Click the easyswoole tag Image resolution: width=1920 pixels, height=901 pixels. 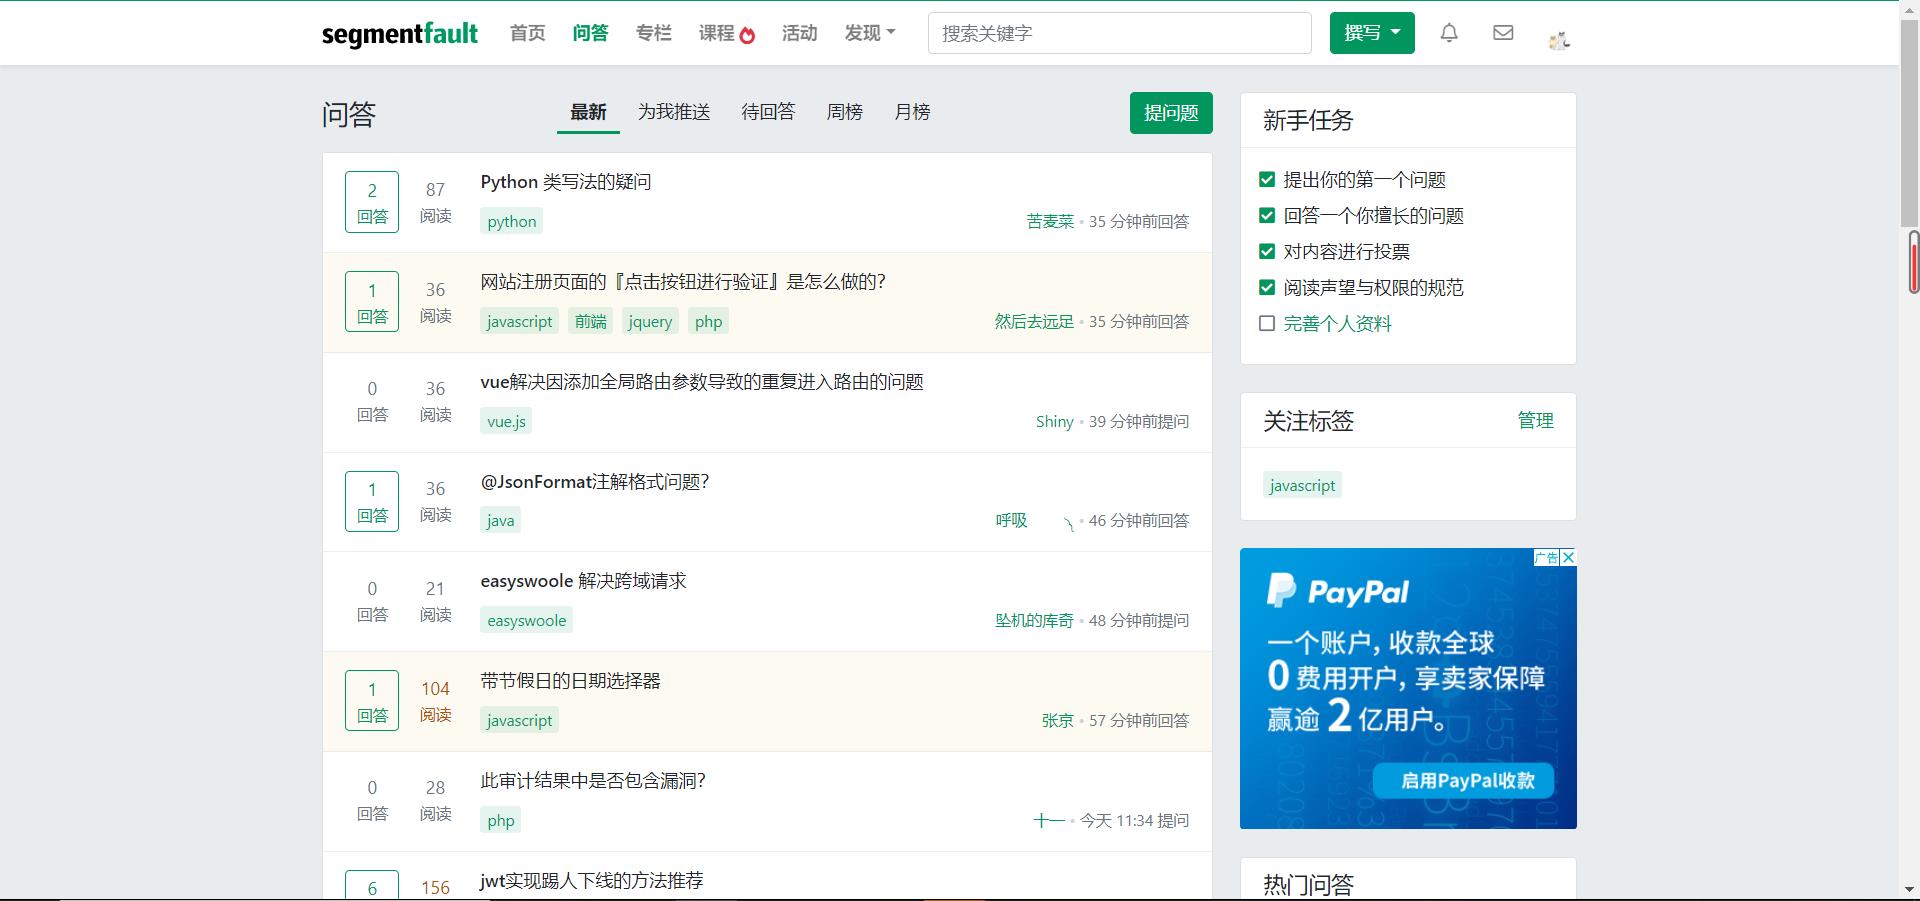tap(526, 621)
